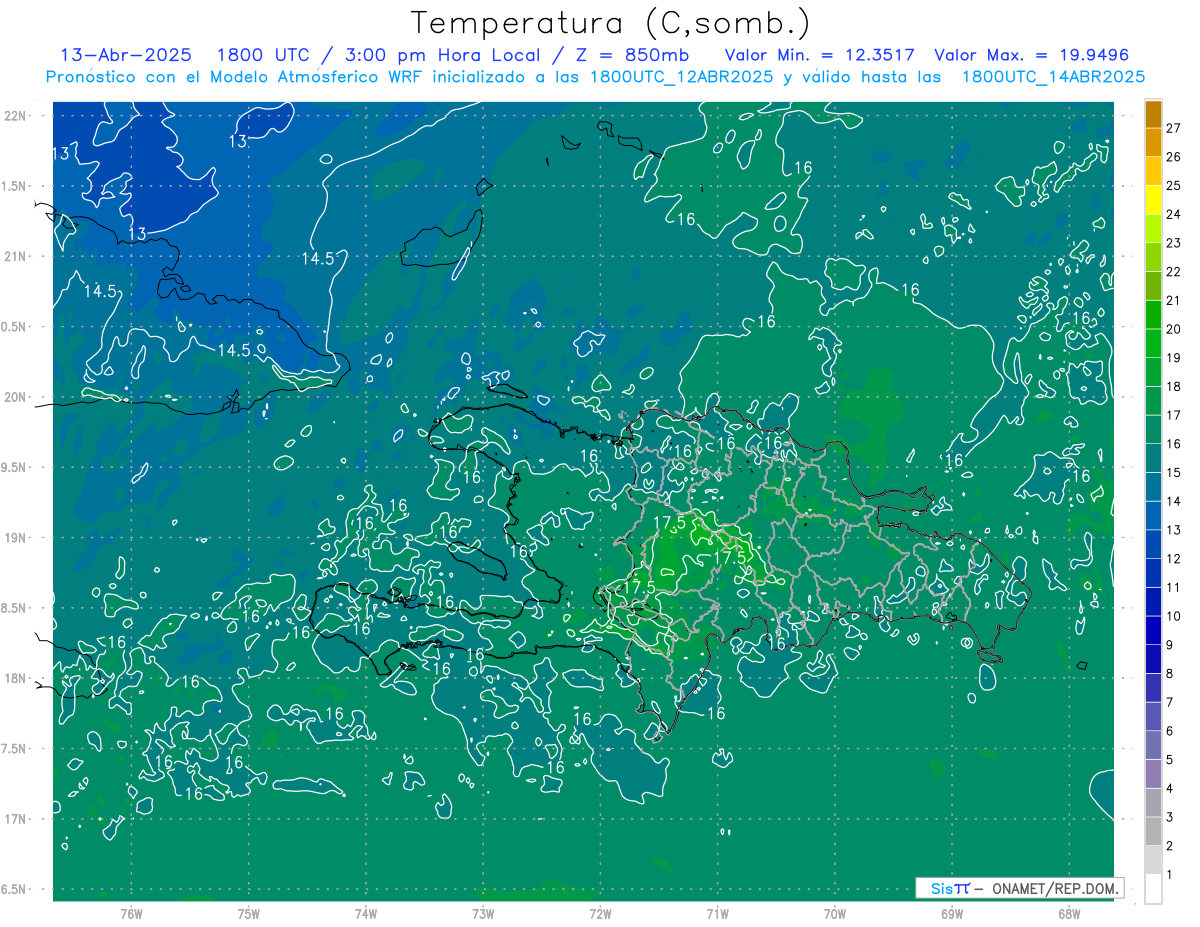This screenshot has width=1200, height=927.
Task: Click the color legend label "14"
Action: [1174, 501]
